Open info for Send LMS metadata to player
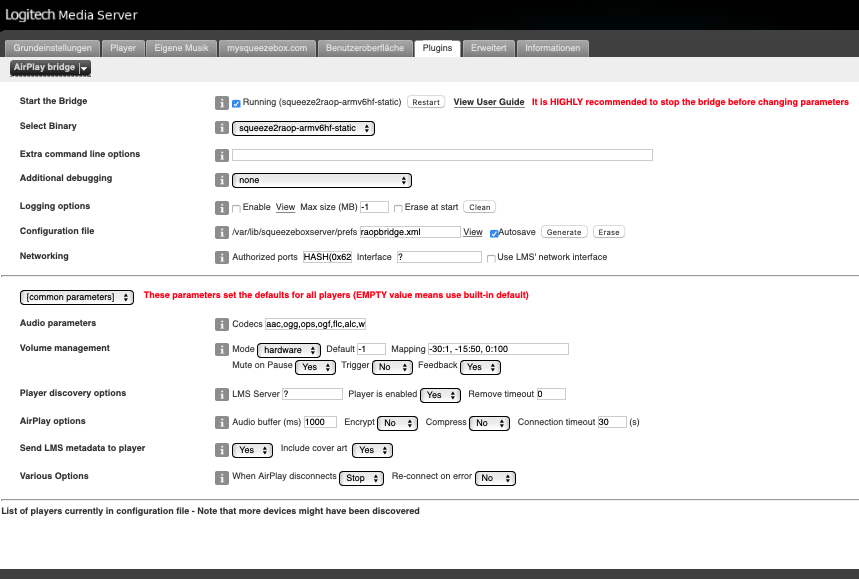Image resolution: width=859 pixels, height=579 pixels. point(221,450)
